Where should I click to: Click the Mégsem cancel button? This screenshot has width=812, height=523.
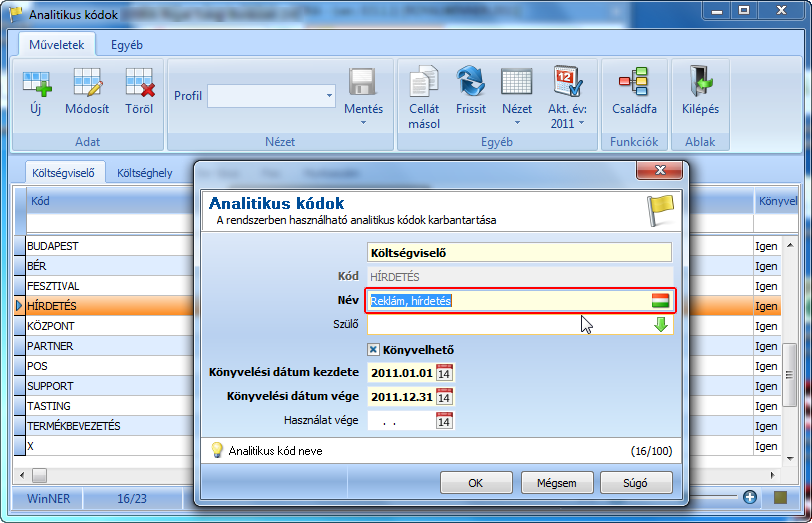click(x=556, y=483)
